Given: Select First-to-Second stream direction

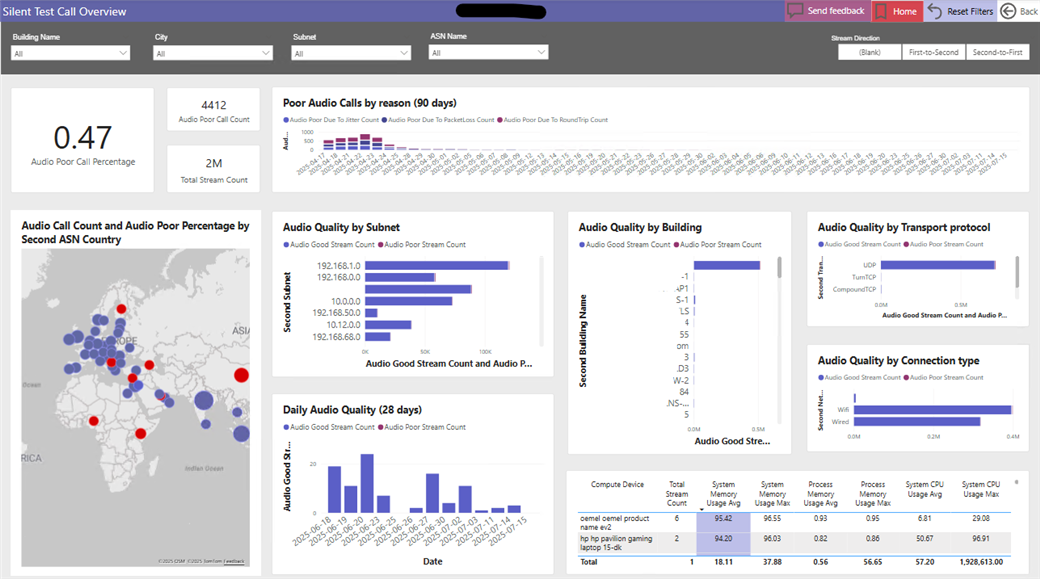Looking at the screenshot, I should [932, 52].
